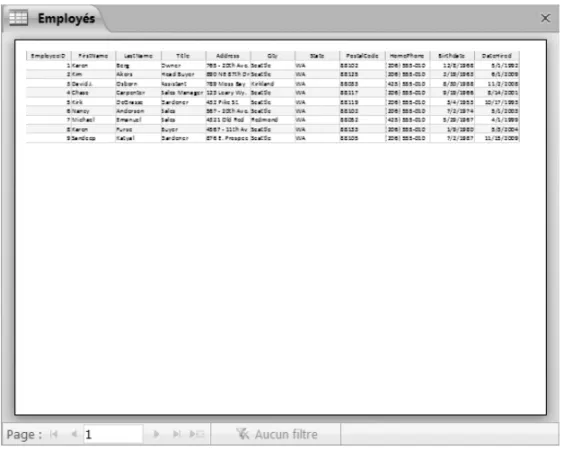Jump to last page arrow
This screenshot has height=450, width=563.
point(176,434)
